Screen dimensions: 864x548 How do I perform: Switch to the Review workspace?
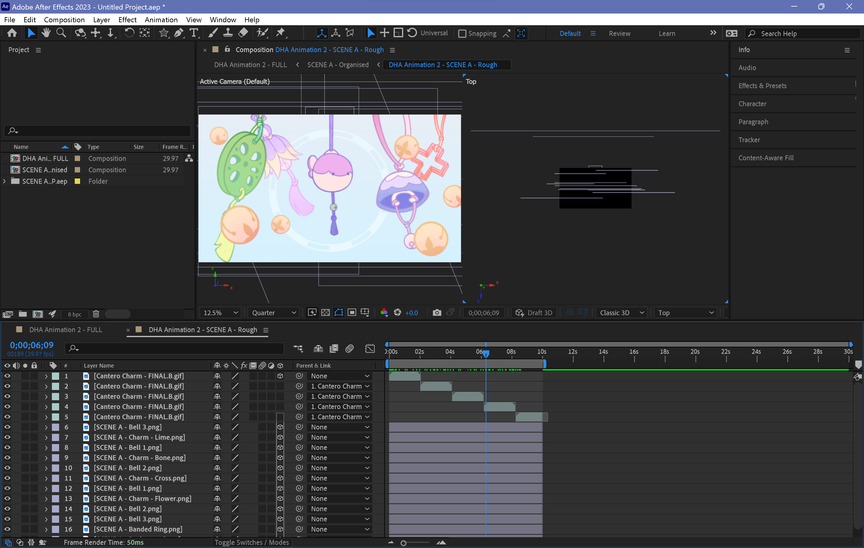(x=619, y=34)
